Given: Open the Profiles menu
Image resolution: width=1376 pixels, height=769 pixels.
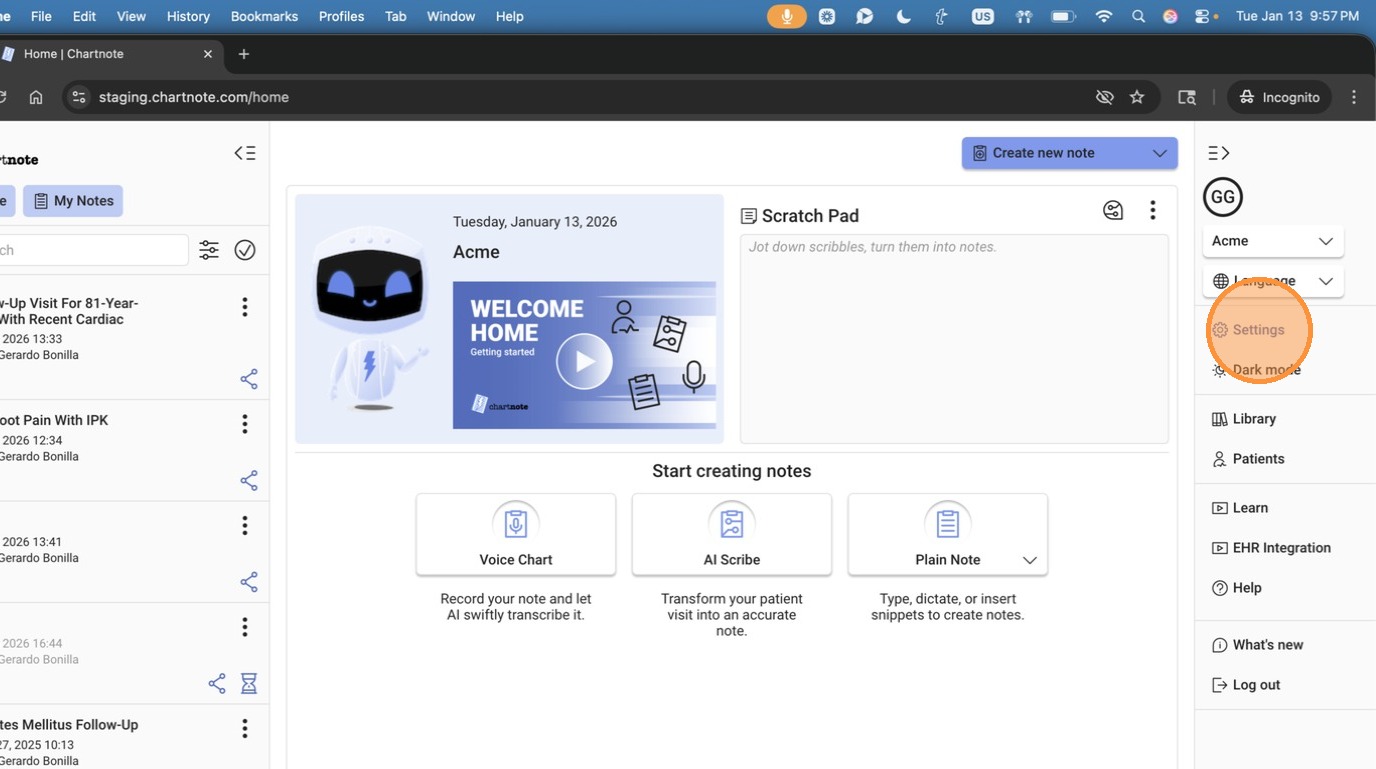Looking at the screenshot, I should 341,16.
